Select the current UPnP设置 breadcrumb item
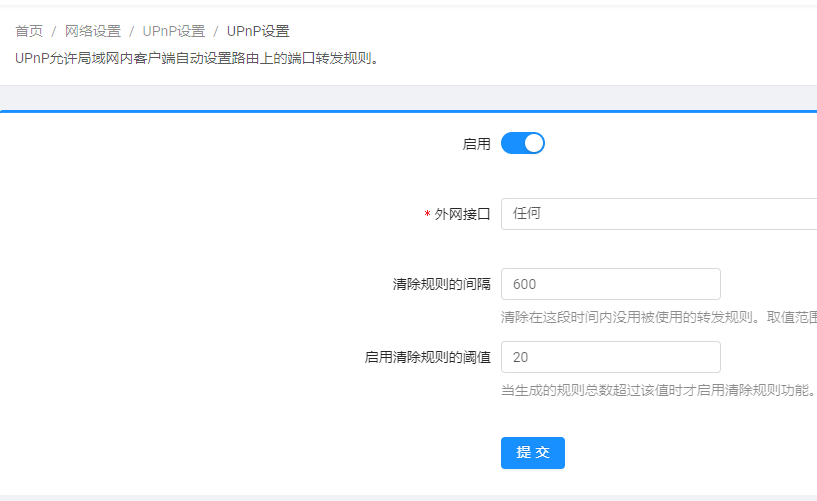This screenshot has width=817, height=501. point(258,31)
